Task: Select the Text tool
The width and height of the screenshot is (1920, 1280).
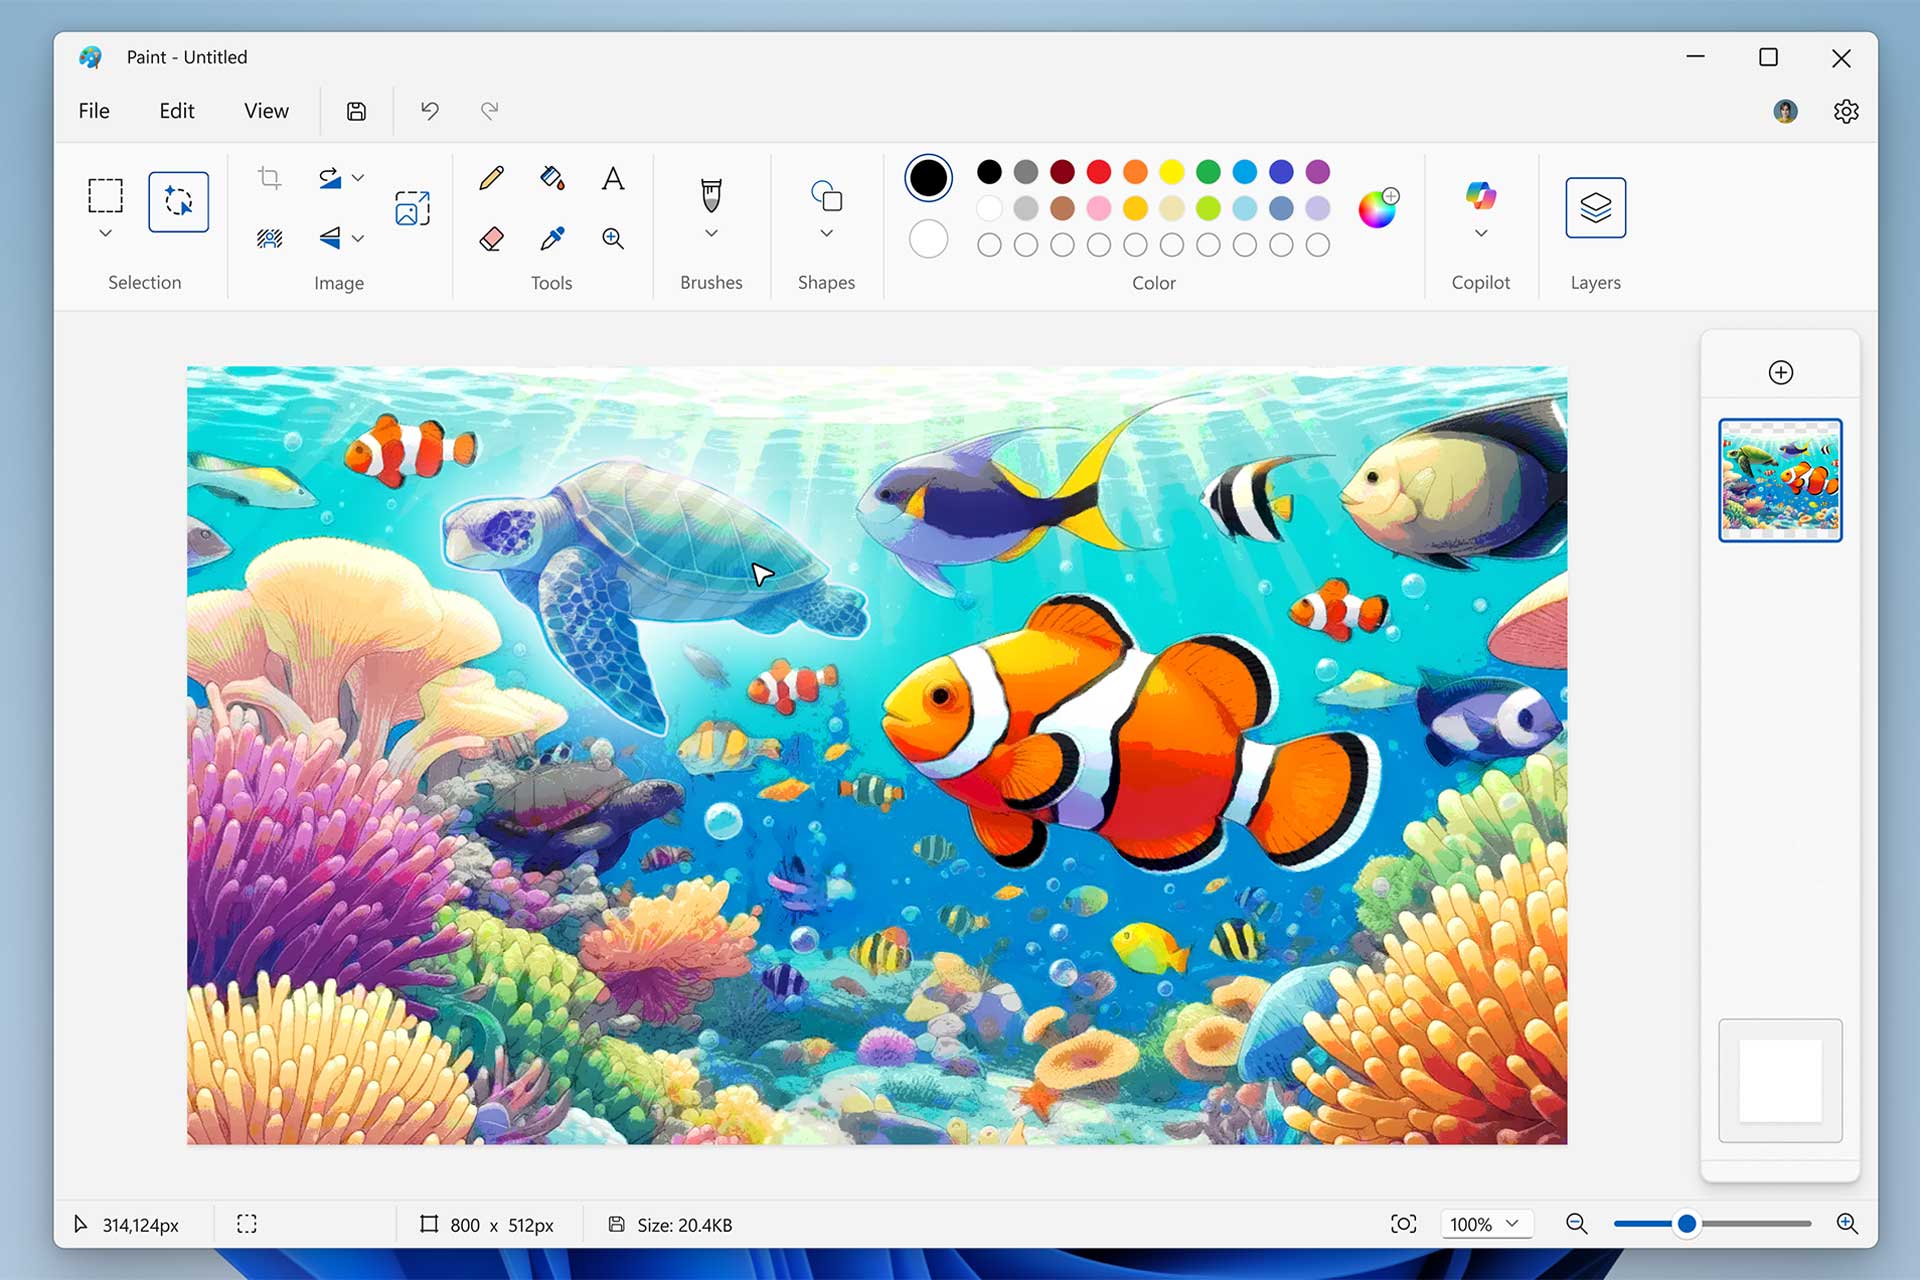Action: coord(613,178)
